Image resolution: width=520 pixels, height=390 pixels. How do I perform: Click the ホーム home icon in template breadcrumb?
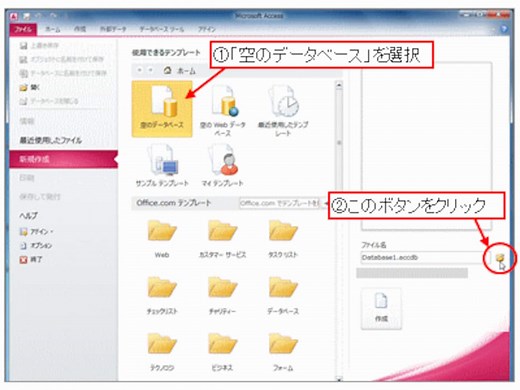click(168, 71)
